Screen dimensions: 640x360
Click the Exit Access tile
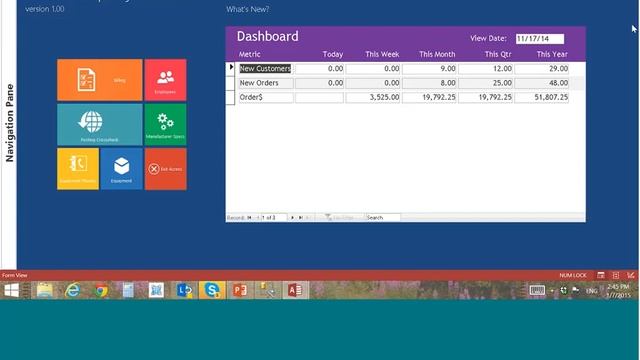(x=165, y=169)
